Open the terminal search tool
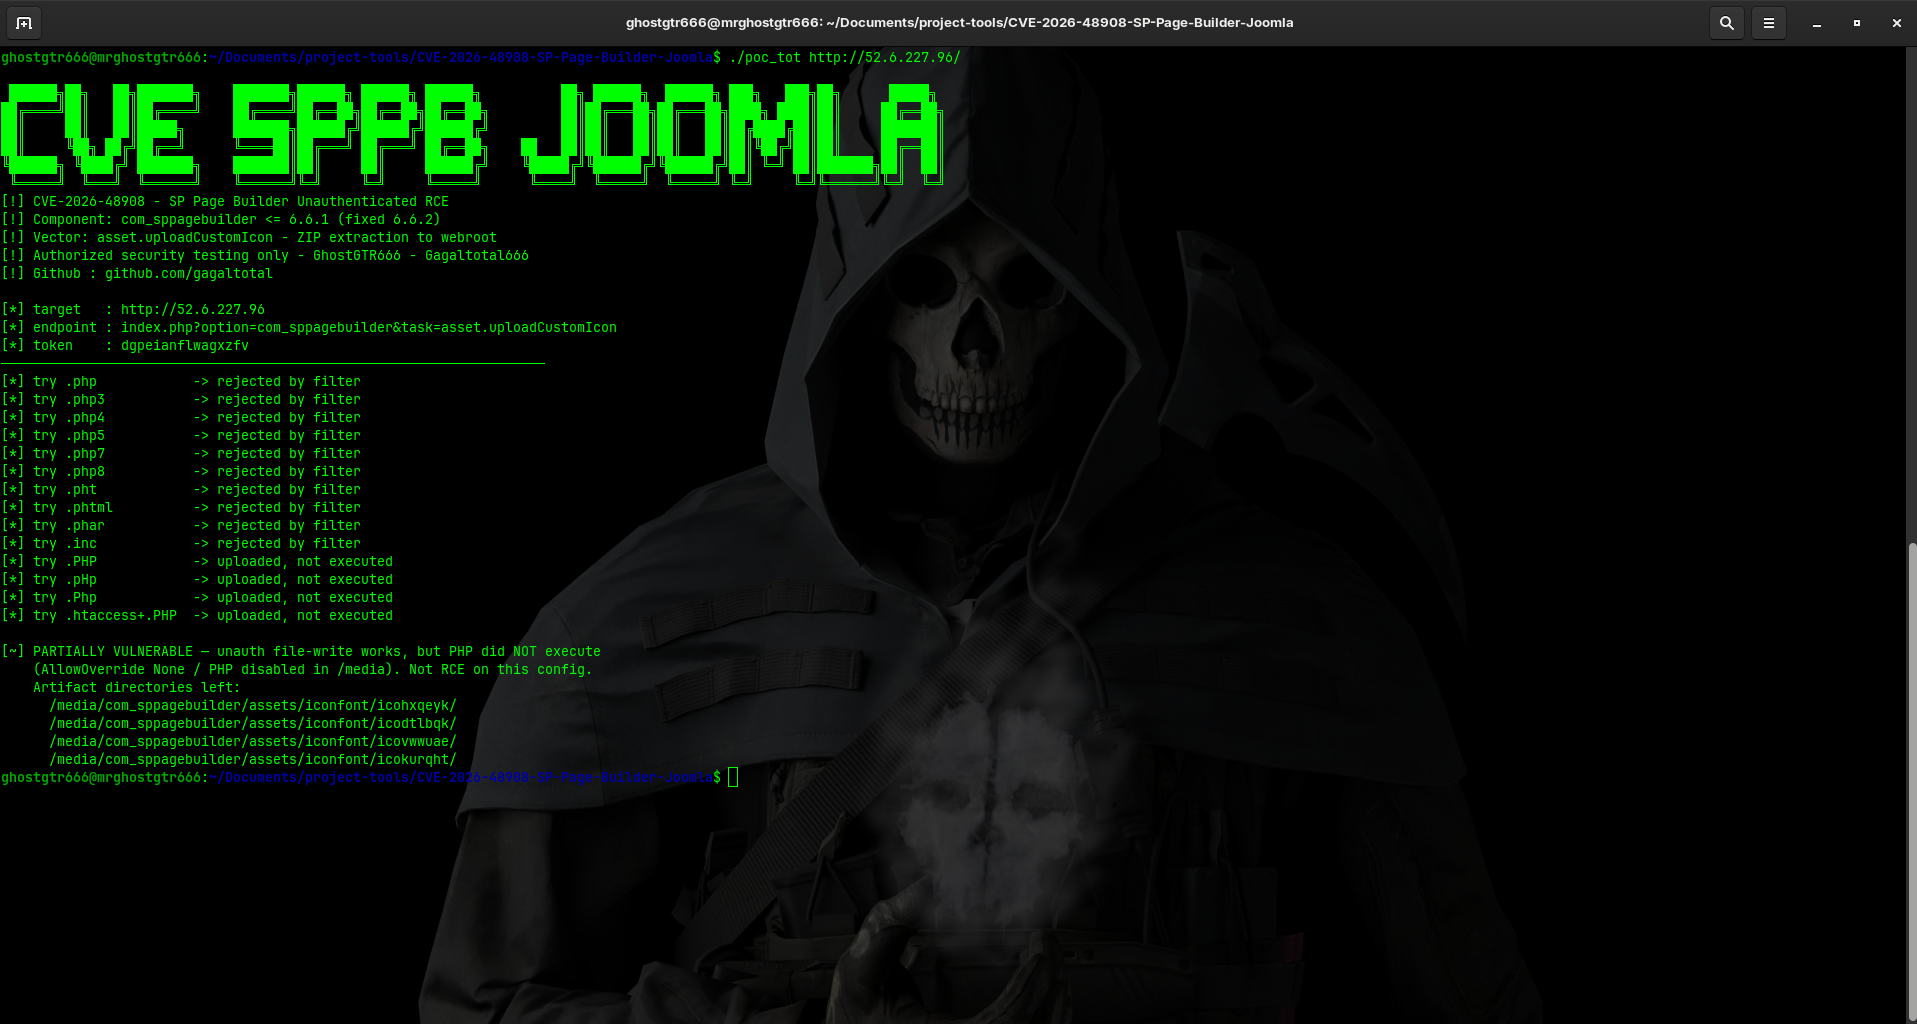The height and width of the screenshot is (1024, 1917). pos(1726,23)
